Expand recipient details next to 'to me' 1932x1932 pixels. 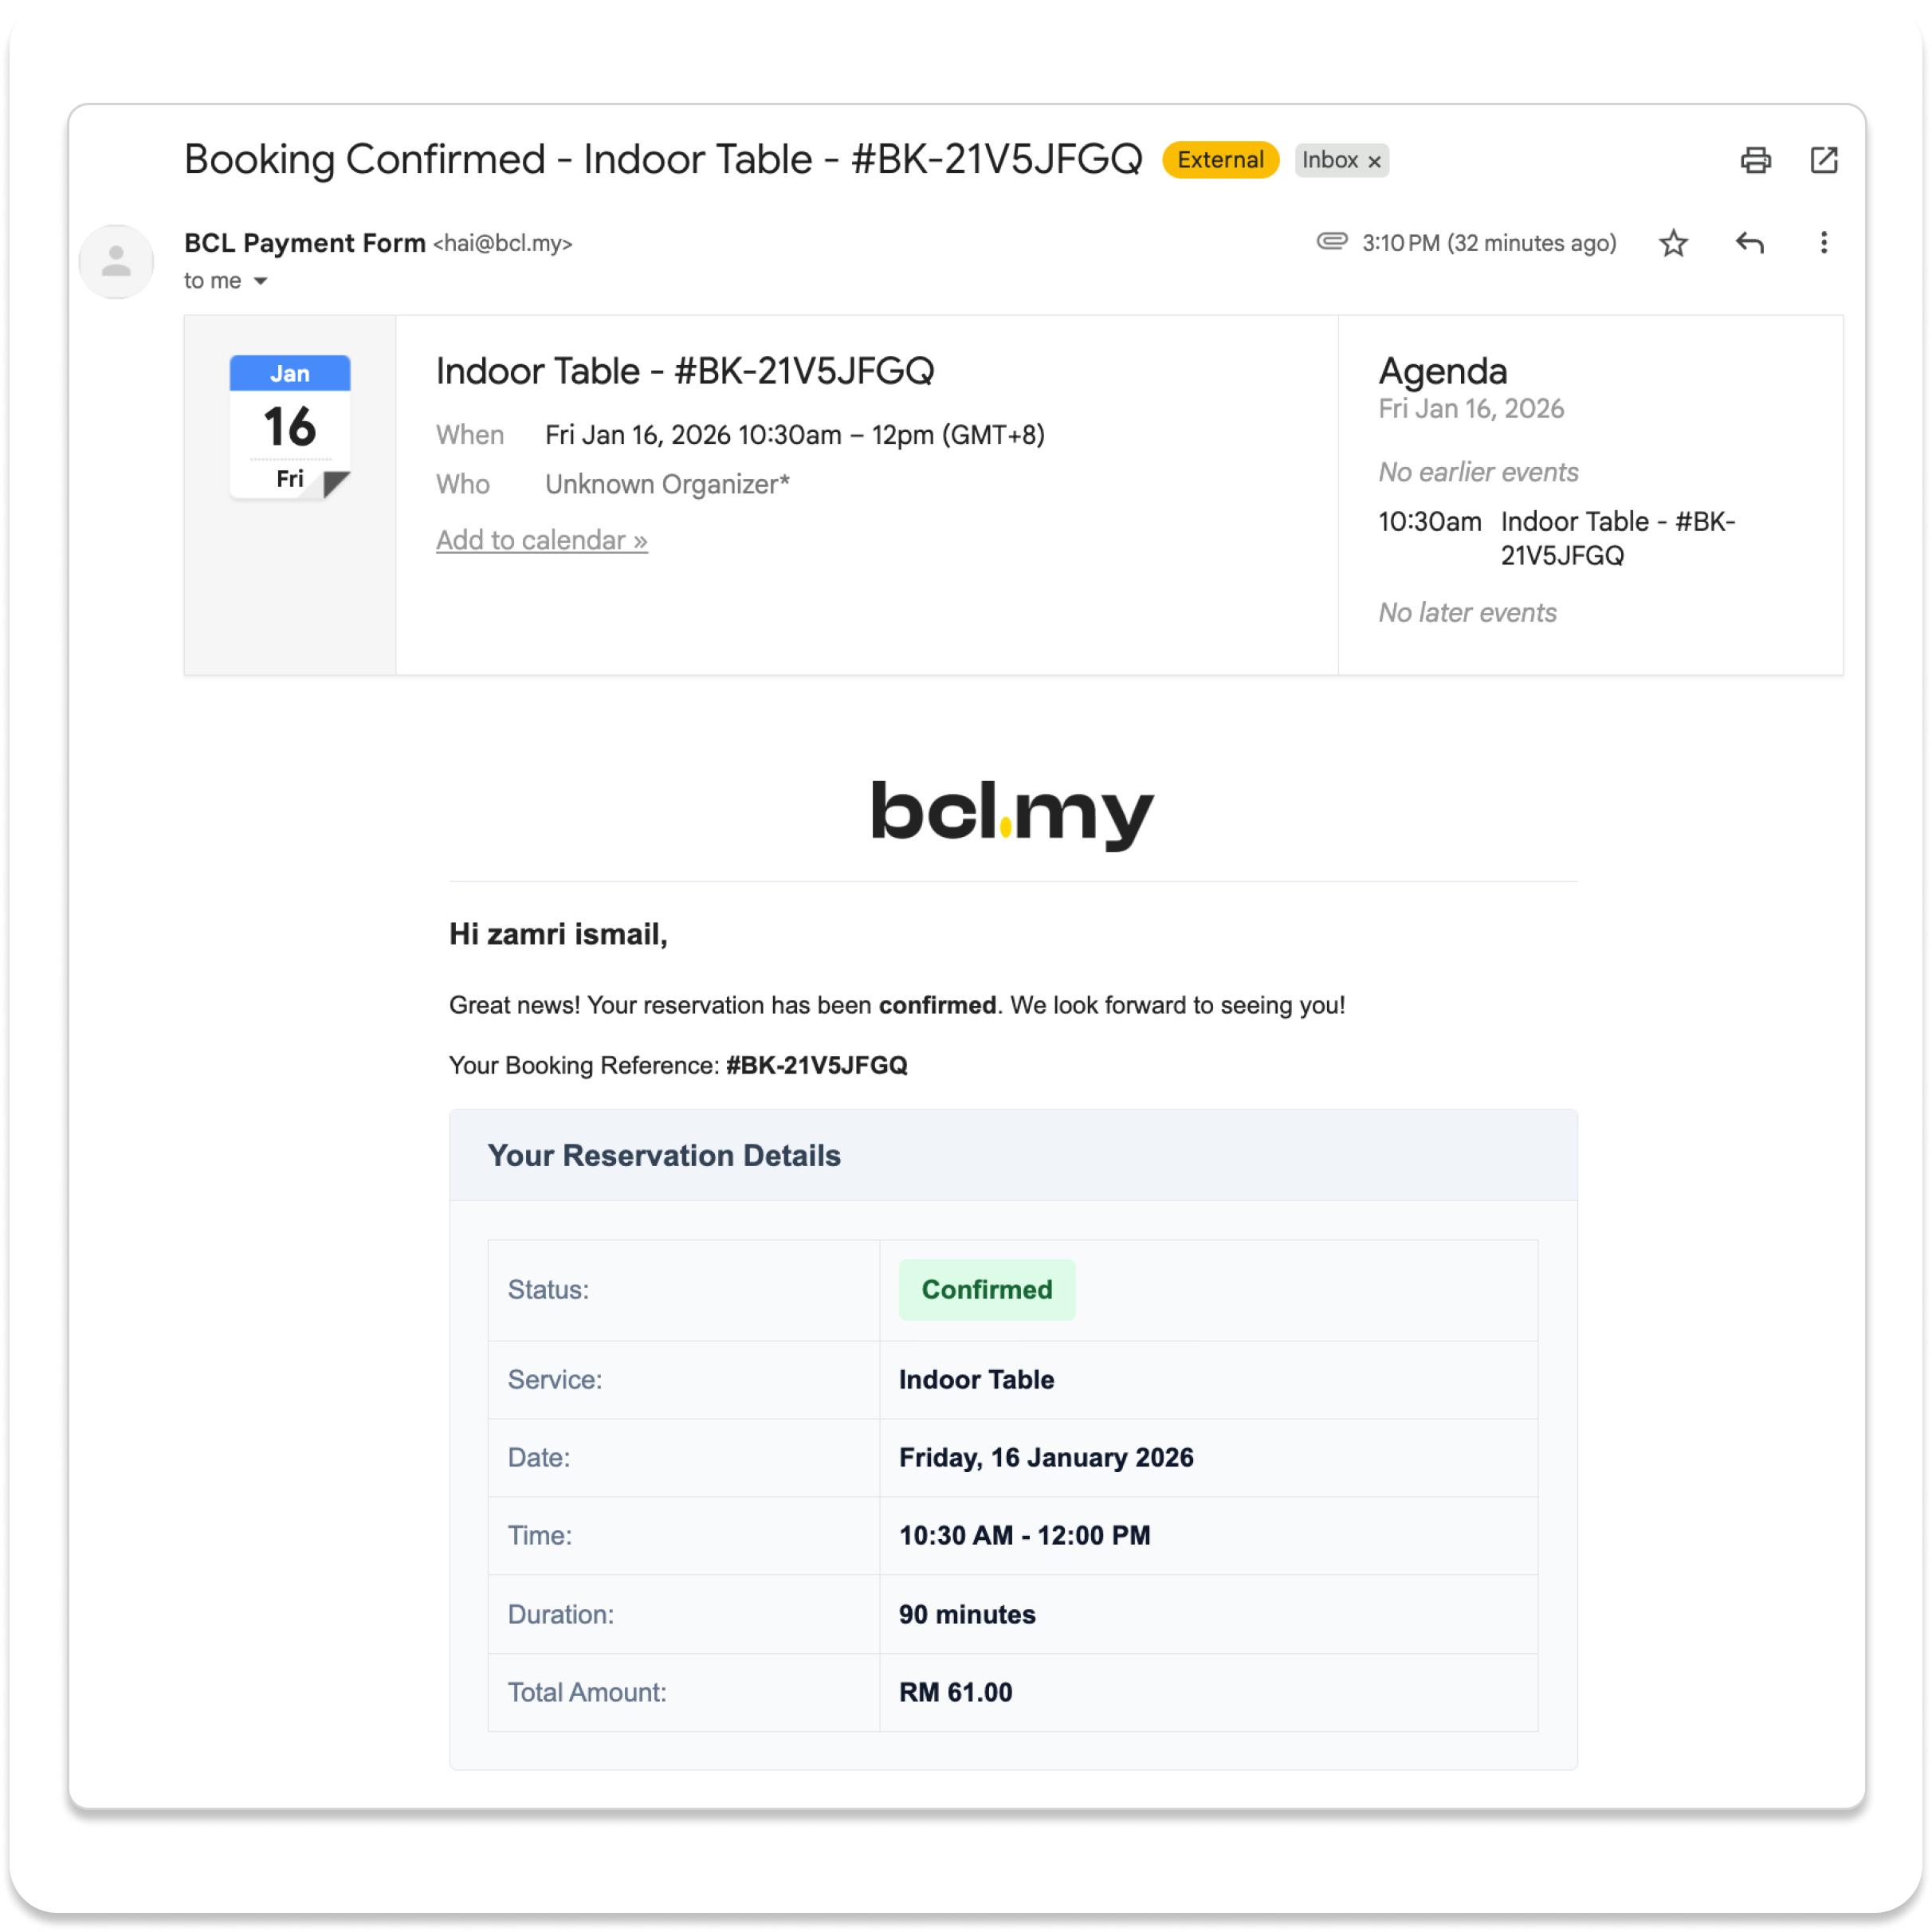click(260, 282)
